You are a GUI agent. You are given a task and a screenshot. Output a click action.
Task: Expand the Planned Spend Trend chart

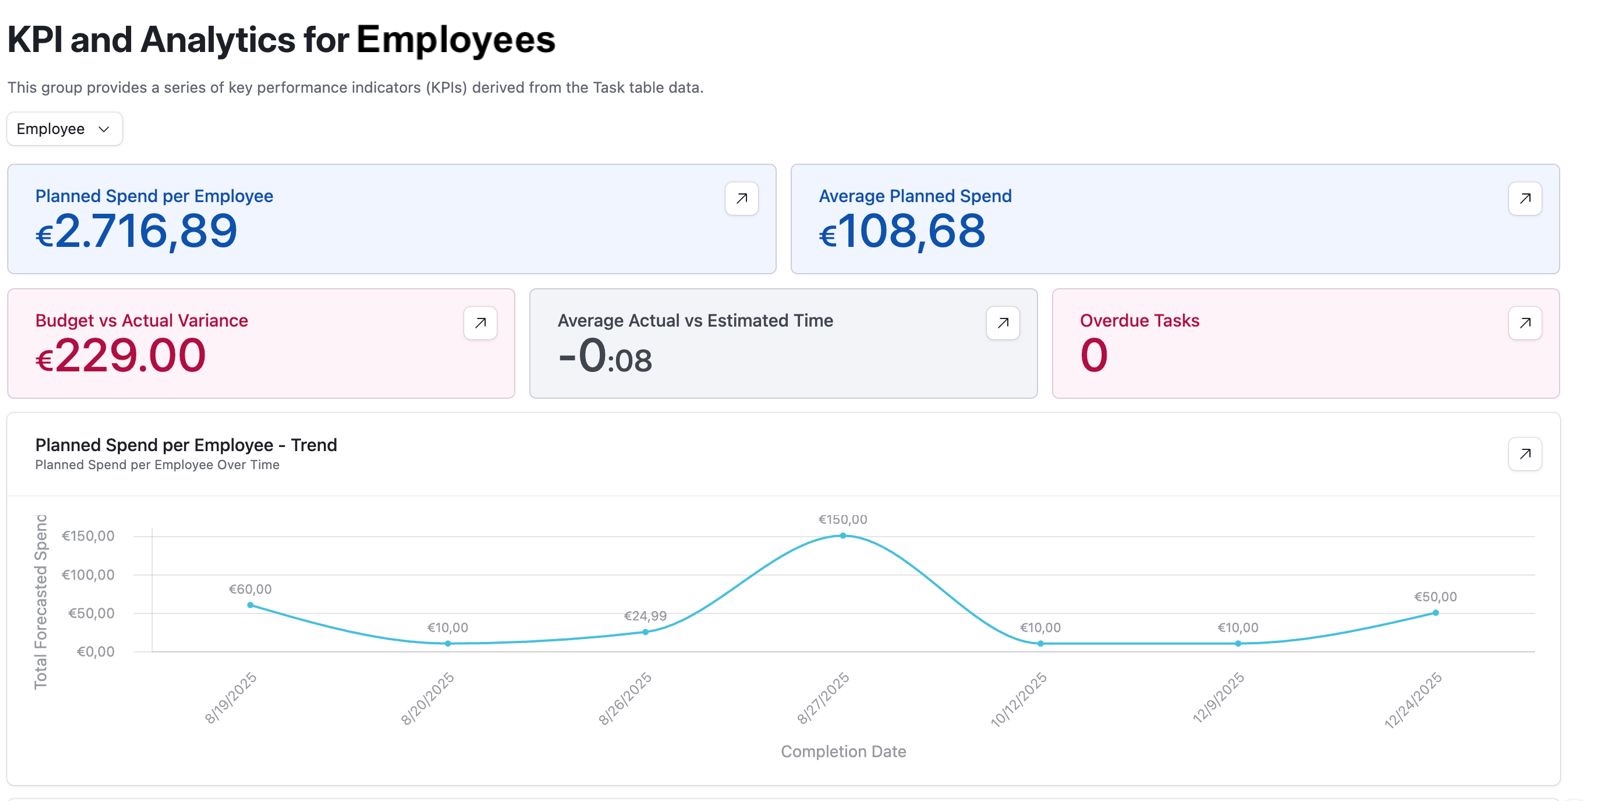1524,454
